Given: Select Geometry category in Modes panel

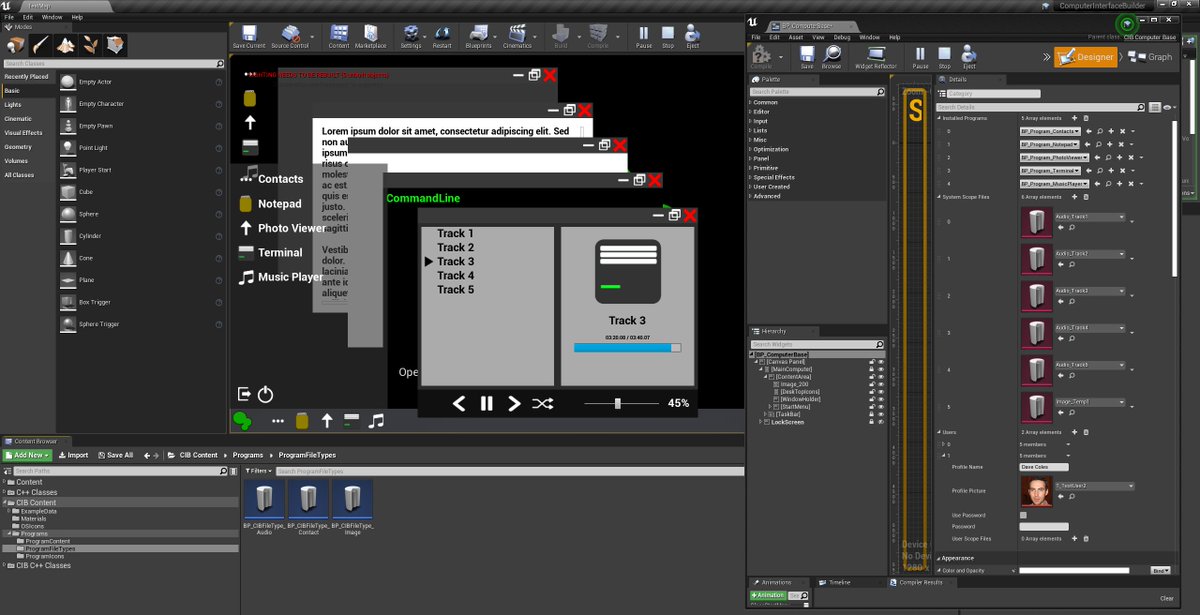Looking at the screenshot, I should 18,147.
